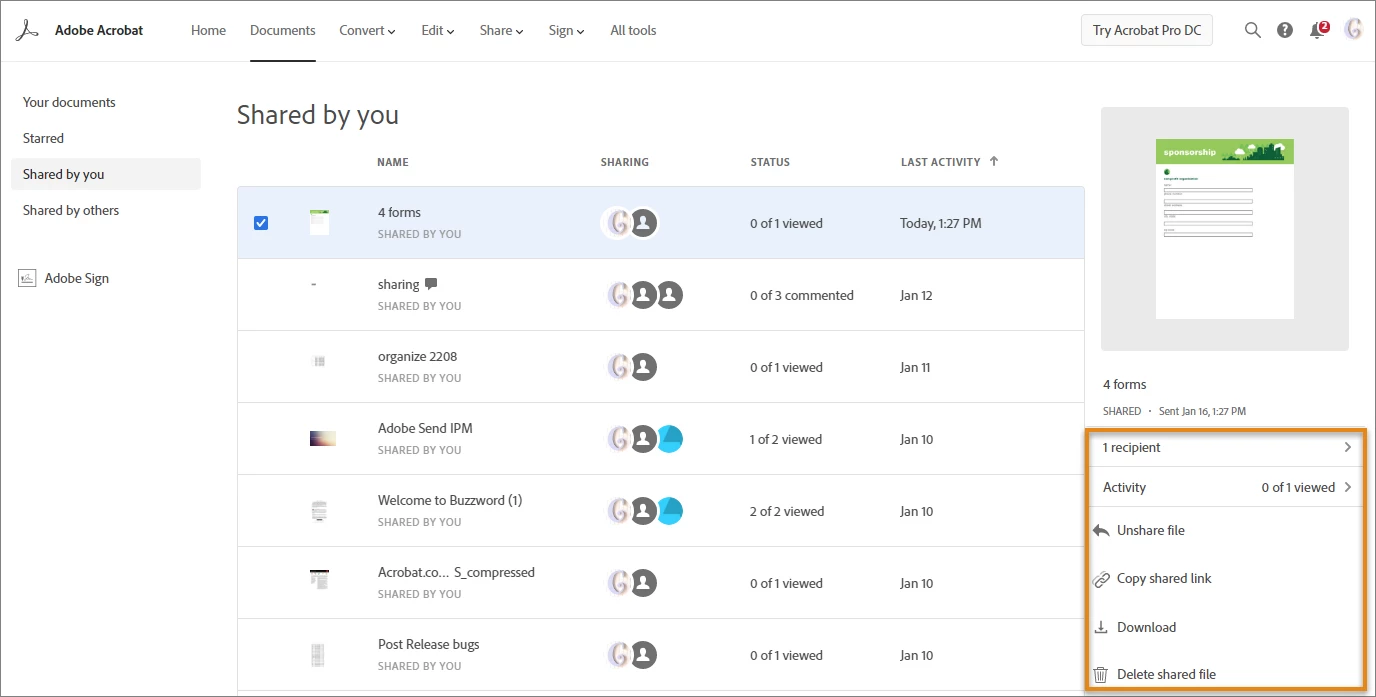Click sharing avatars in Post Release bugs row
The width and height of the screenshot is (1376, 697).
pyautogui.click(x=632, y=655)
